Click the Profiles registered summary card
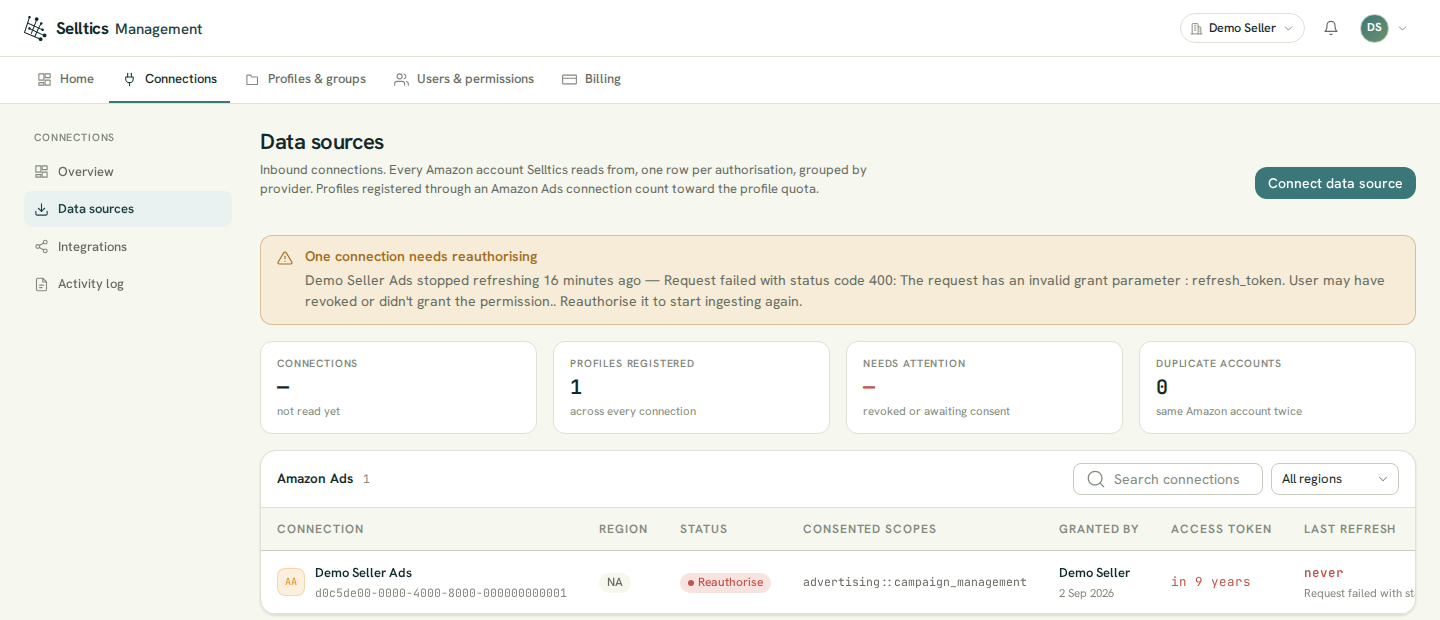Viewport: 1440px width, 620px height. (691, 388)
